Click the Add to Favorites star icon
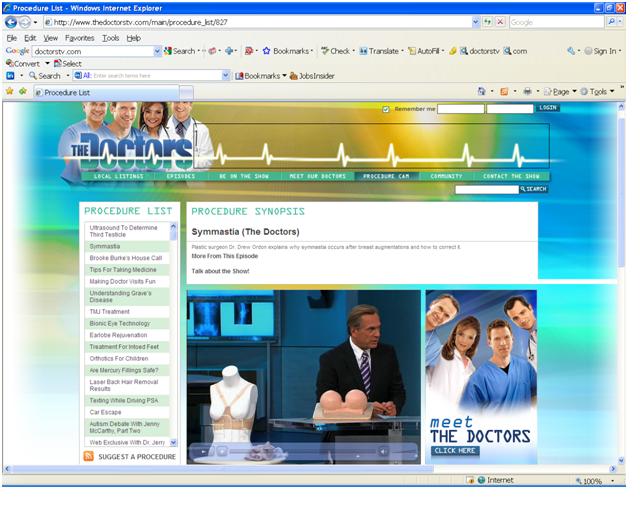Viewport: 640px width, 512px height. pos(23,91)
